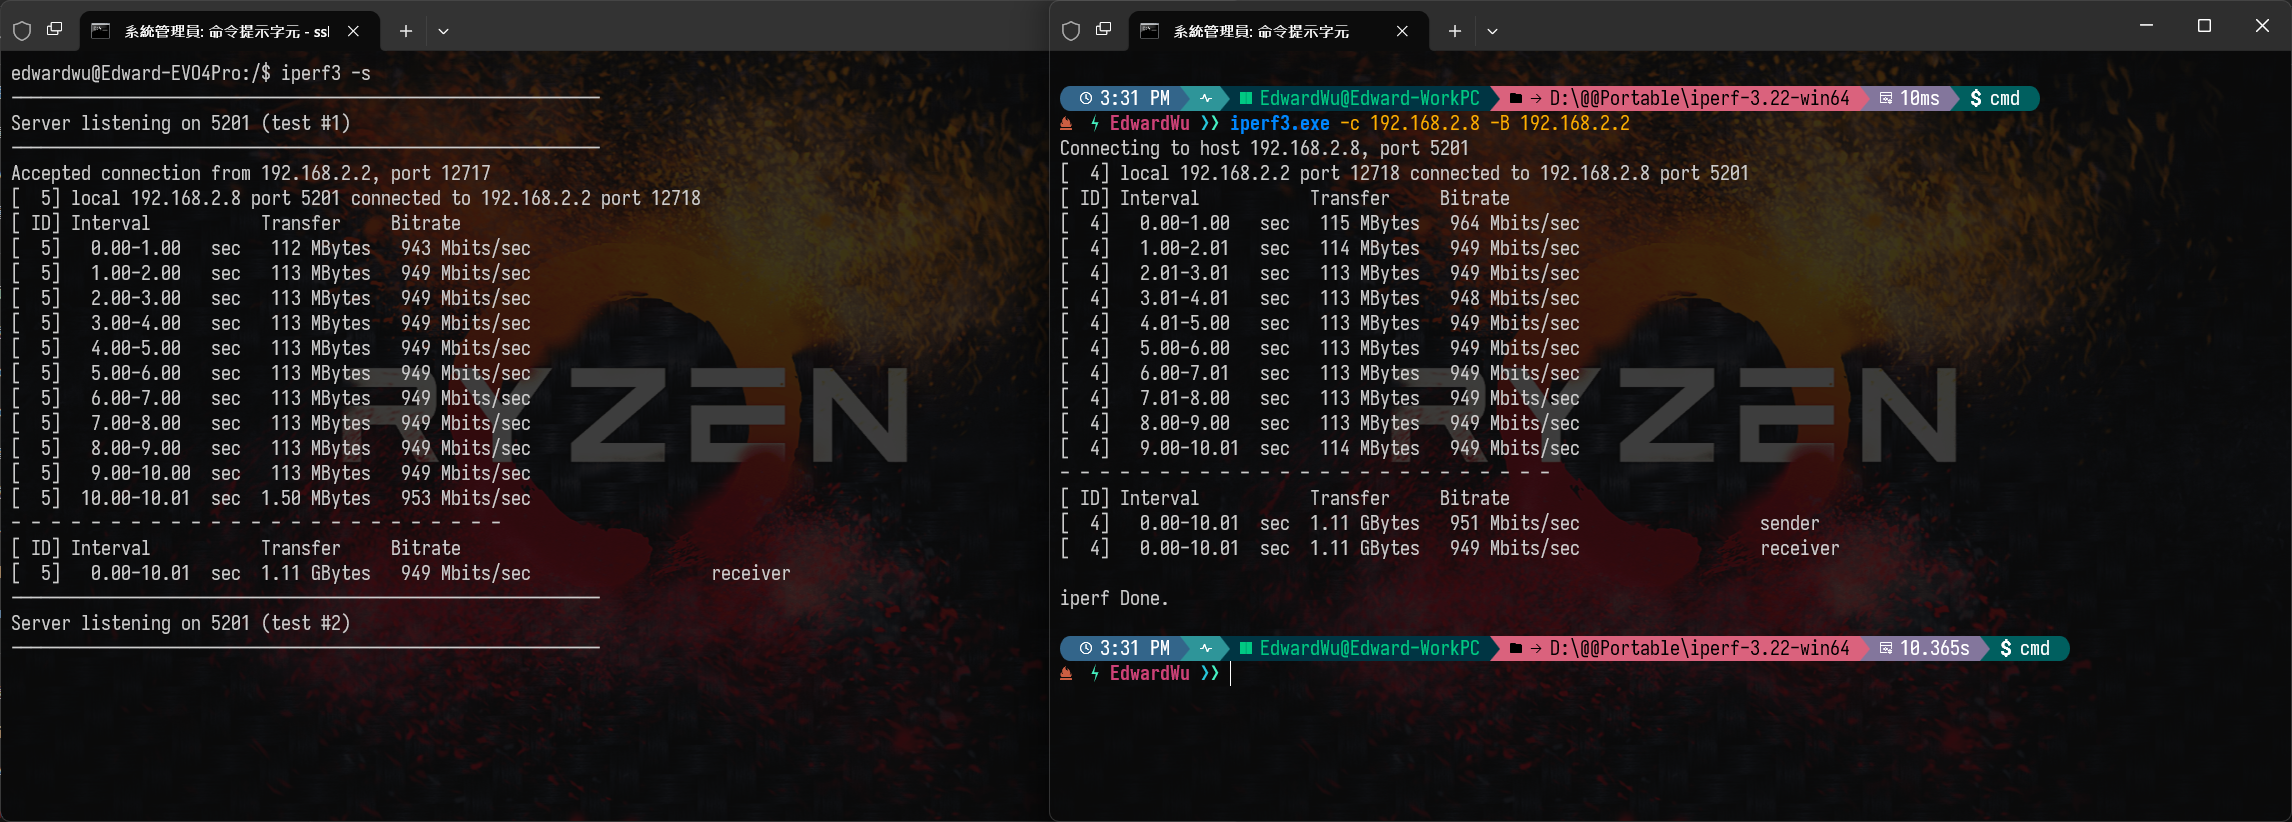Expand the profile dropdown in the left terminal window
Viewport: 2292px width, 822px height.
tap(444, 31)
